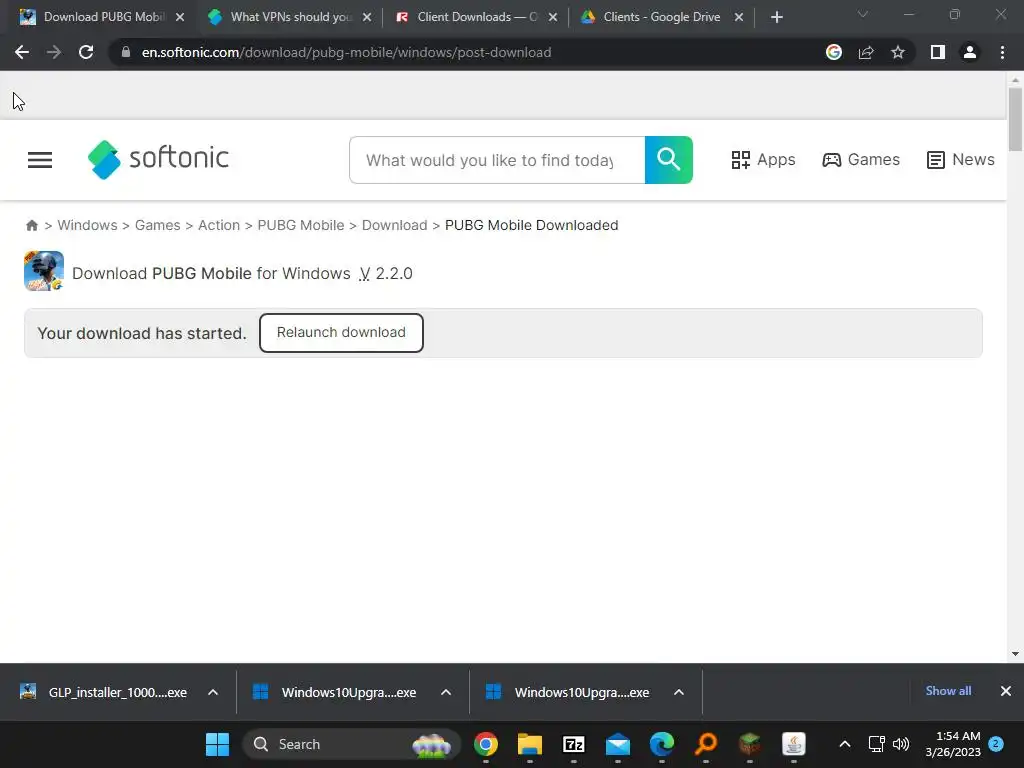Click Games breadcrumb link
The width and height of the screenshot is (1024, 768).
click(x=157, y=225)
